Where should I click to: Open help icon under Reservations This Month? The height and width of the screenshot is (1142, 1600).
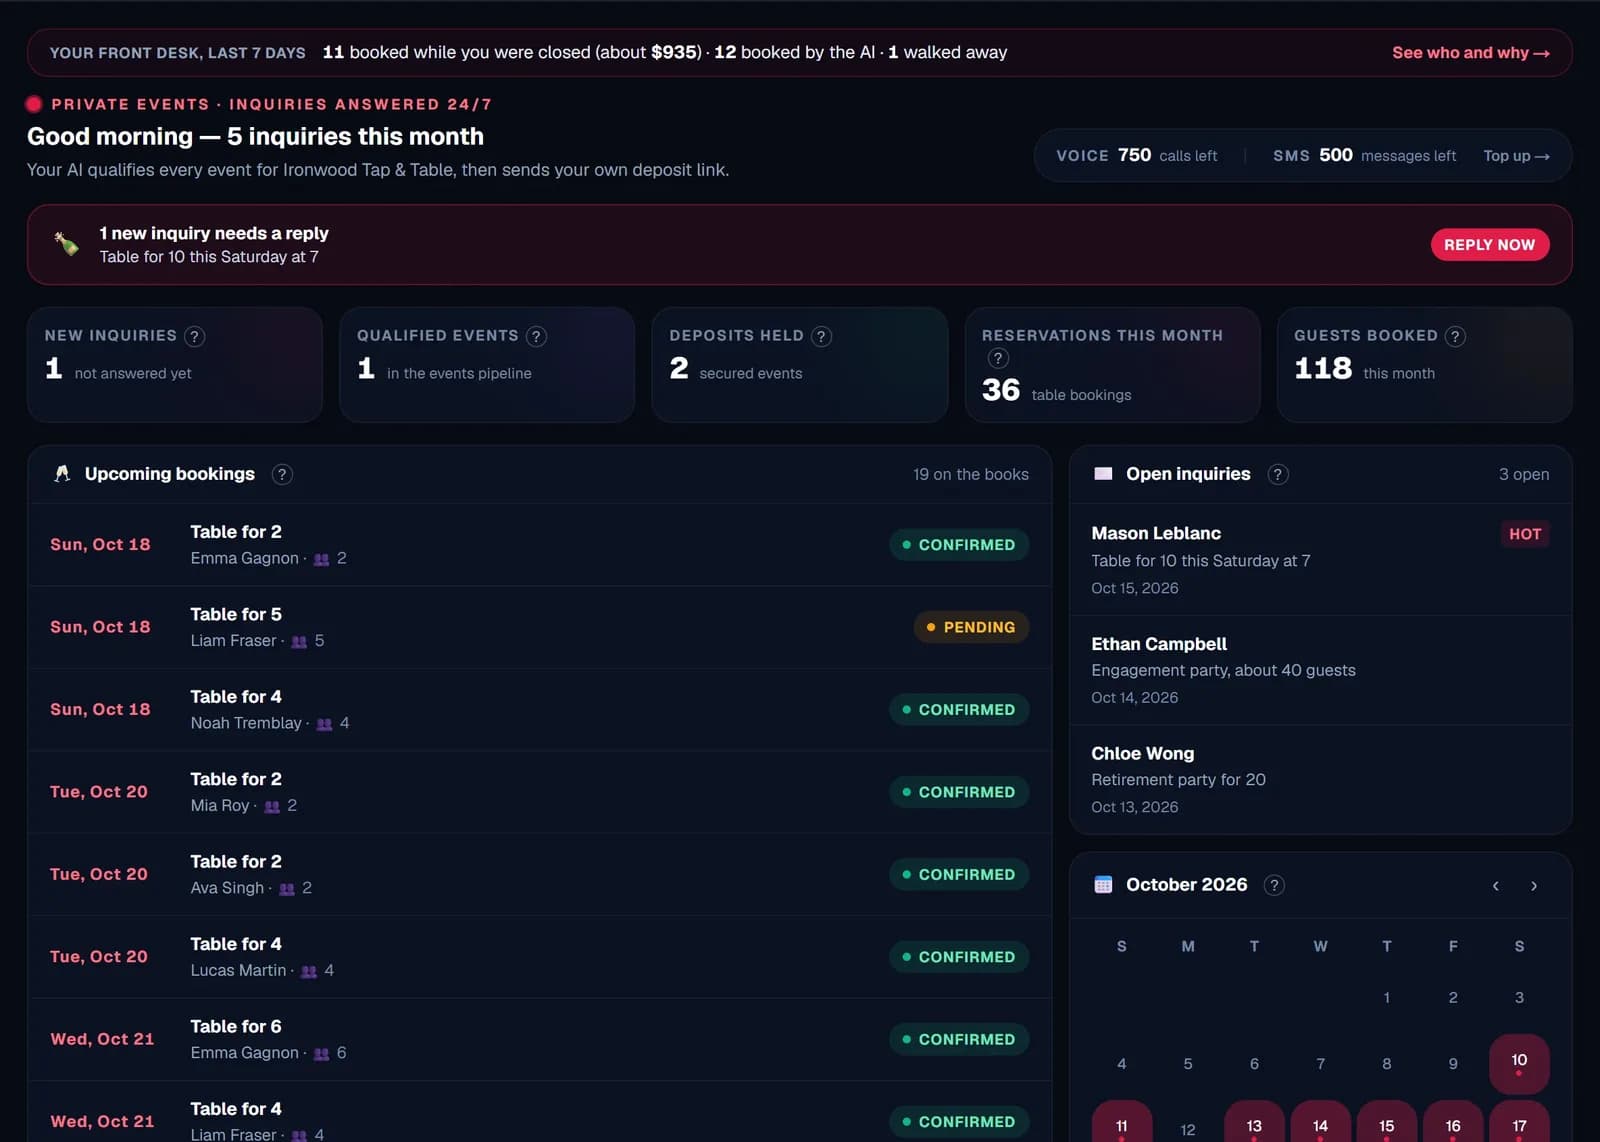click(998, 358)
